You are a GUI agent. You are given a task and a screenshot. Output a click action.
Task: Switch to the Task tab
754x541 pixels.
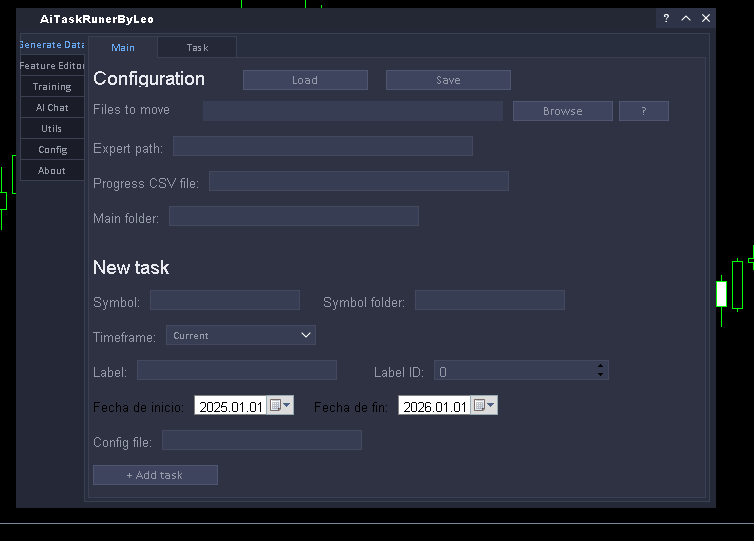(197, 47)
